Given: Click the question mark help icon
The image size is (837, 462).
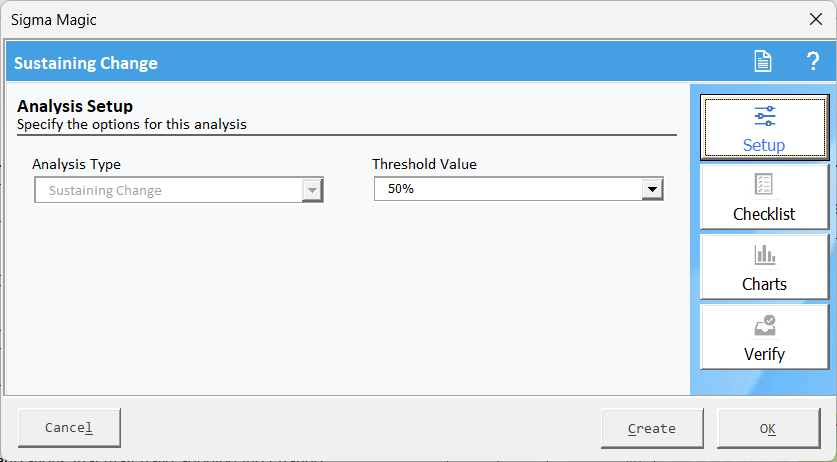Looking at the screenshot, I should (x=812, y=61).
